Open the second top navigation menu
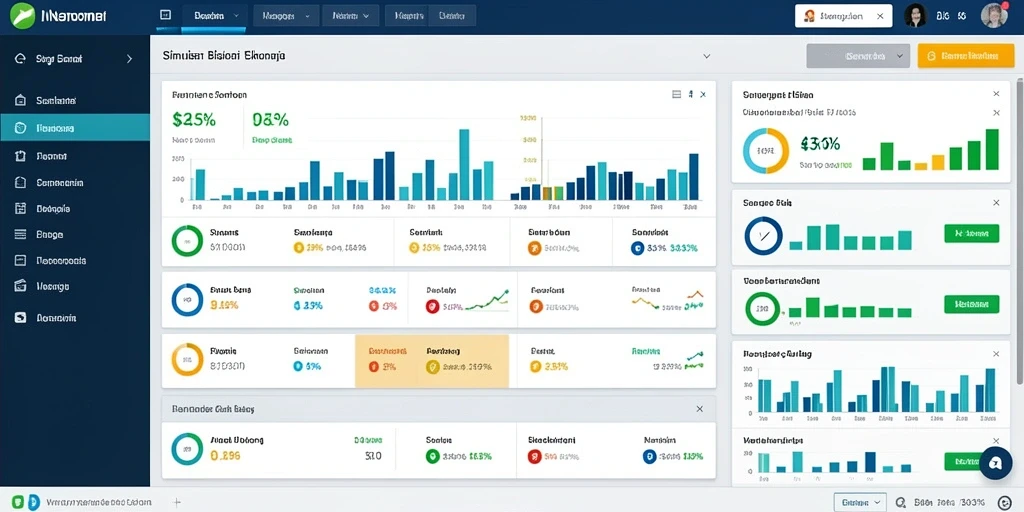 point(286,16)
